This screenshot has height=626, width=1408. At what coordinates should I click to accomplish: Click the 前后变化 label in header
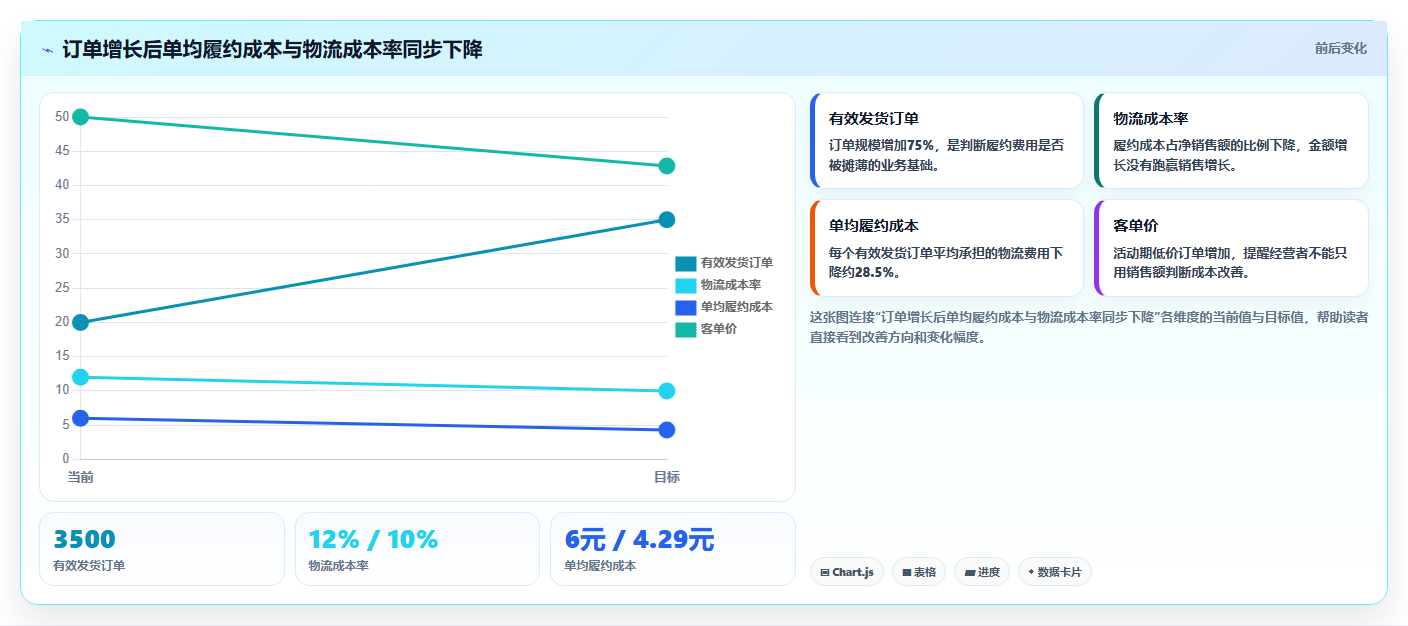(x=1340, y=48)
